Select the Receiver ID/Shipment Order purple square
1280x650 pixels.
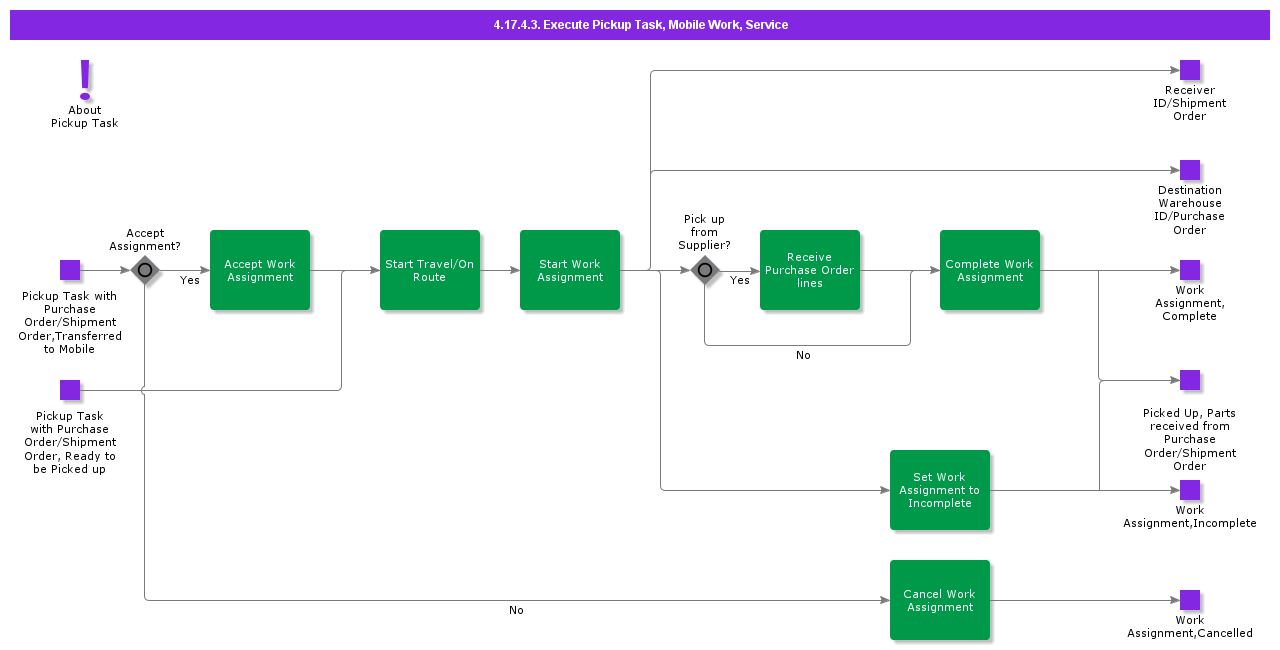[x=1190, y=70]
